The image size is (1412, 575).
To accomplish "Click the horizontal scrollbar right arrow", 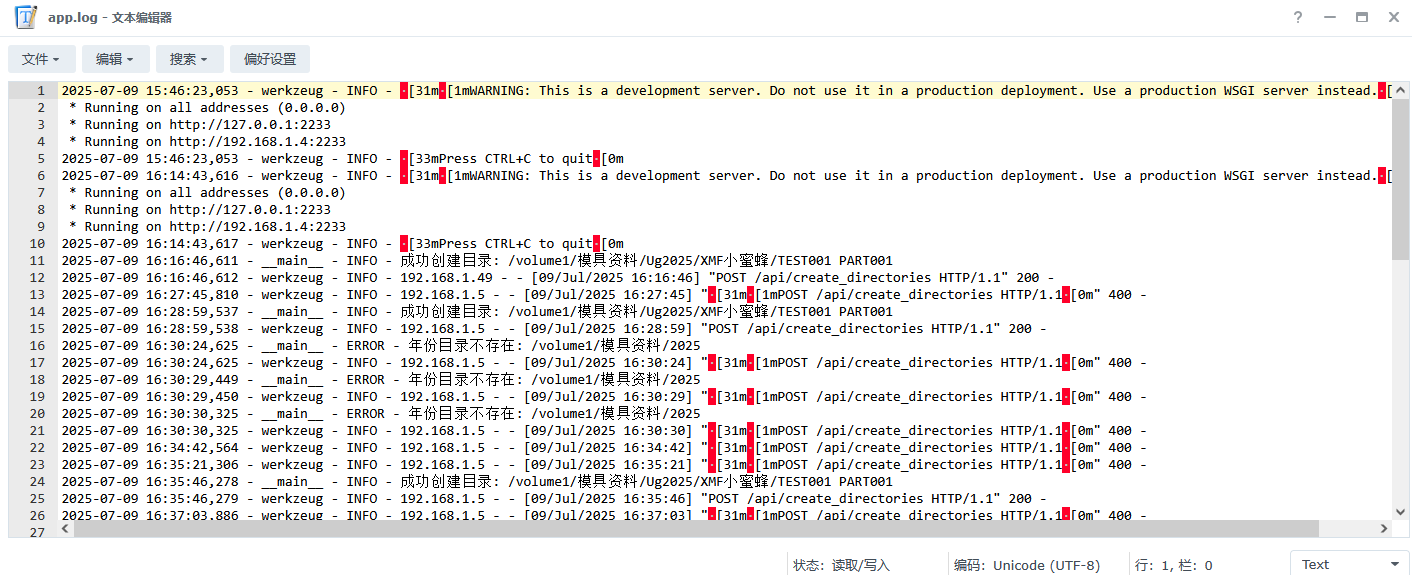I will 1385,529.
